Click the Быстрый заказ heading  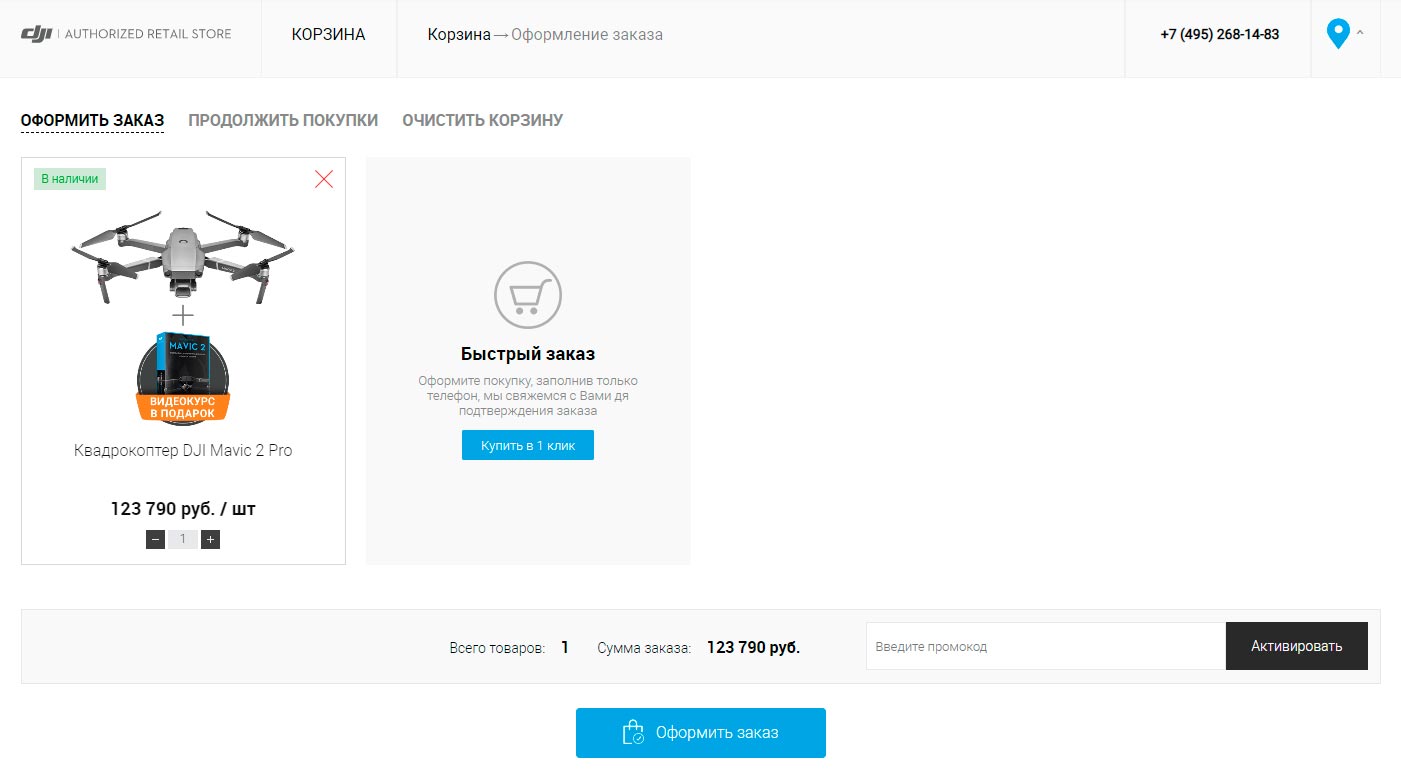(x=528, y=354)
